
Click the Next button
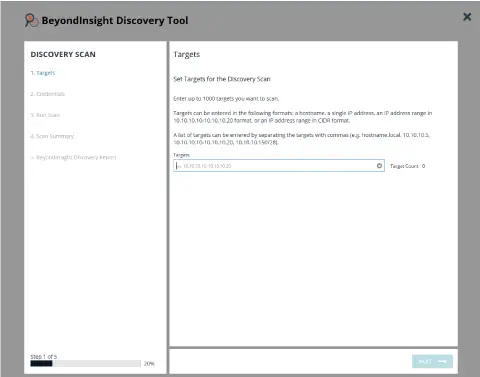(x=432, y=361)
